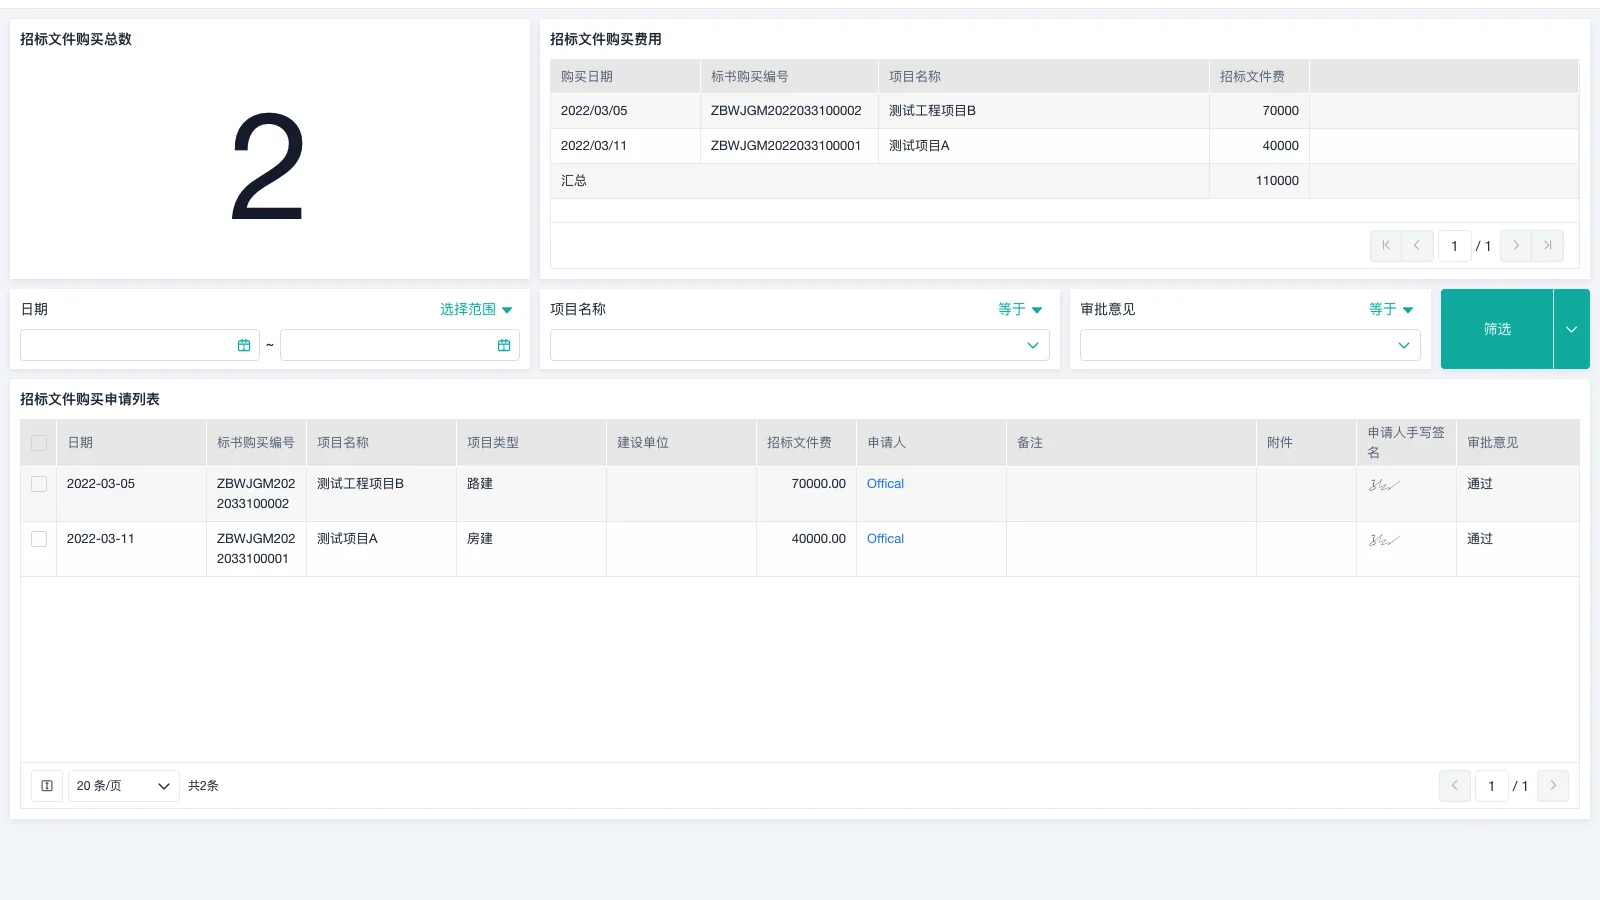Click the big number 2 total count
The height and width of the screenshot is (900, 1600).
click(268, 166)
